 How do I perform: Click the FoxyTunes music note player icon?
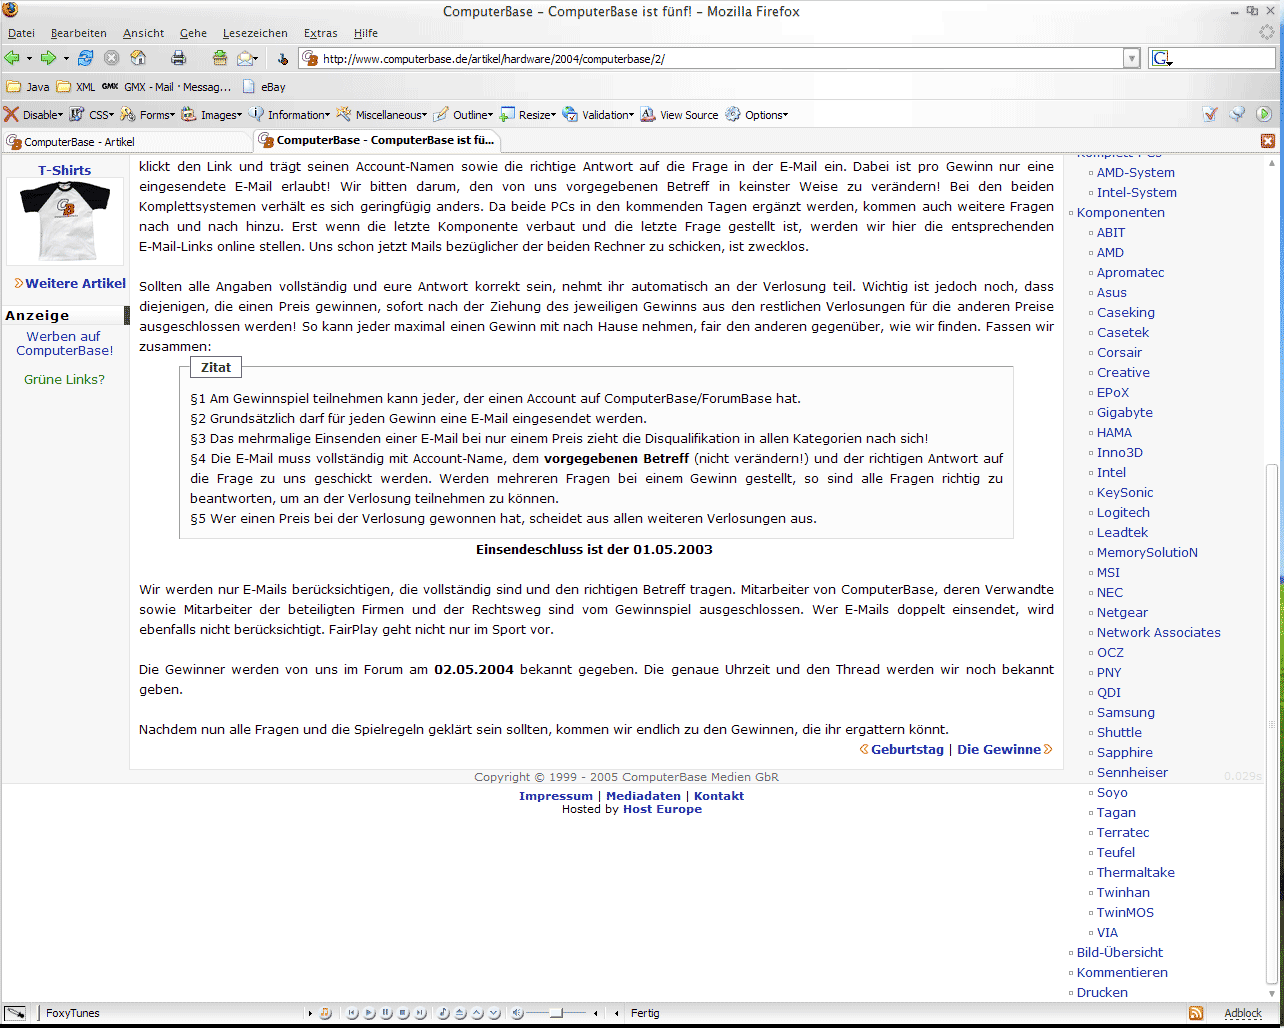(x=325, y=1013)
